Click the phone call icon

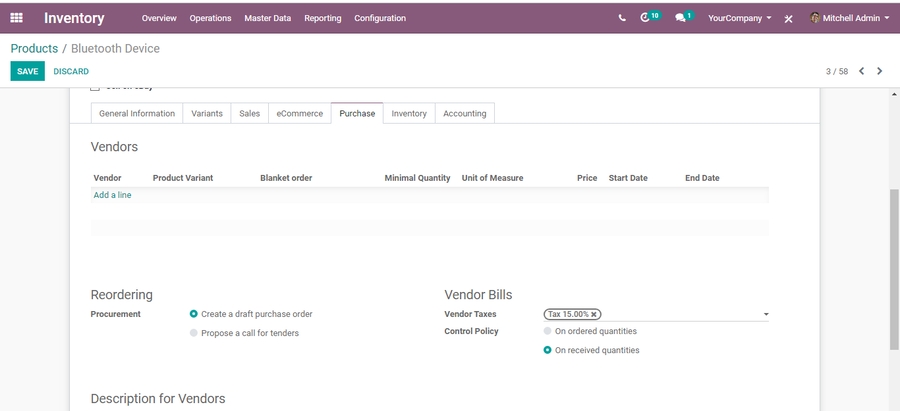pyautogui.click(x=622, y=18)
